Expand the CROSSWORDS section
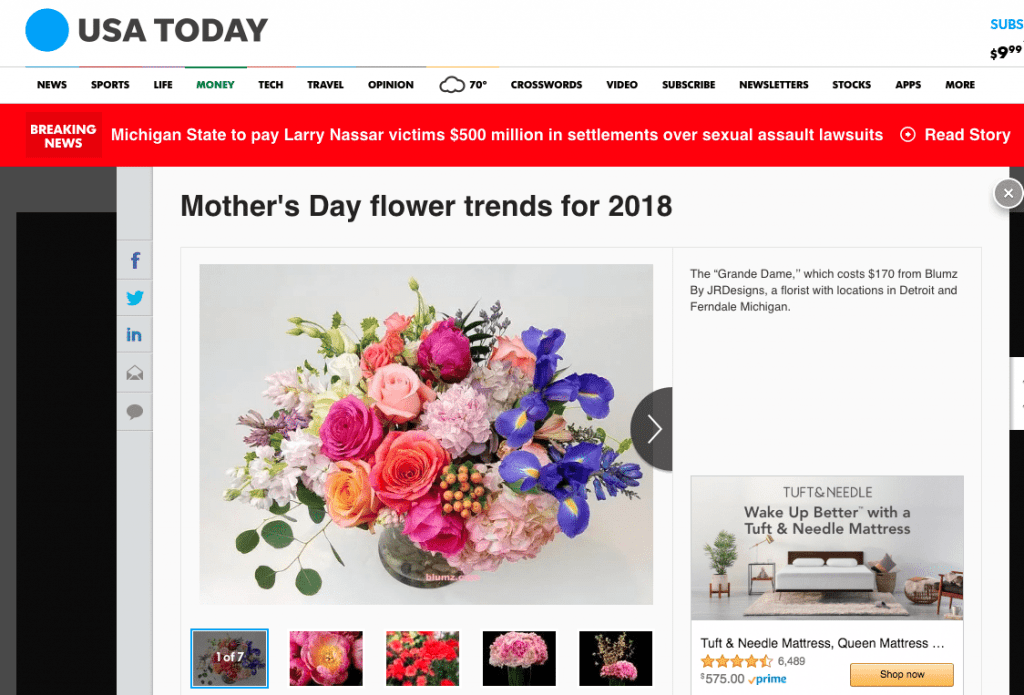 pyautogui.click(x=546, y=85)
